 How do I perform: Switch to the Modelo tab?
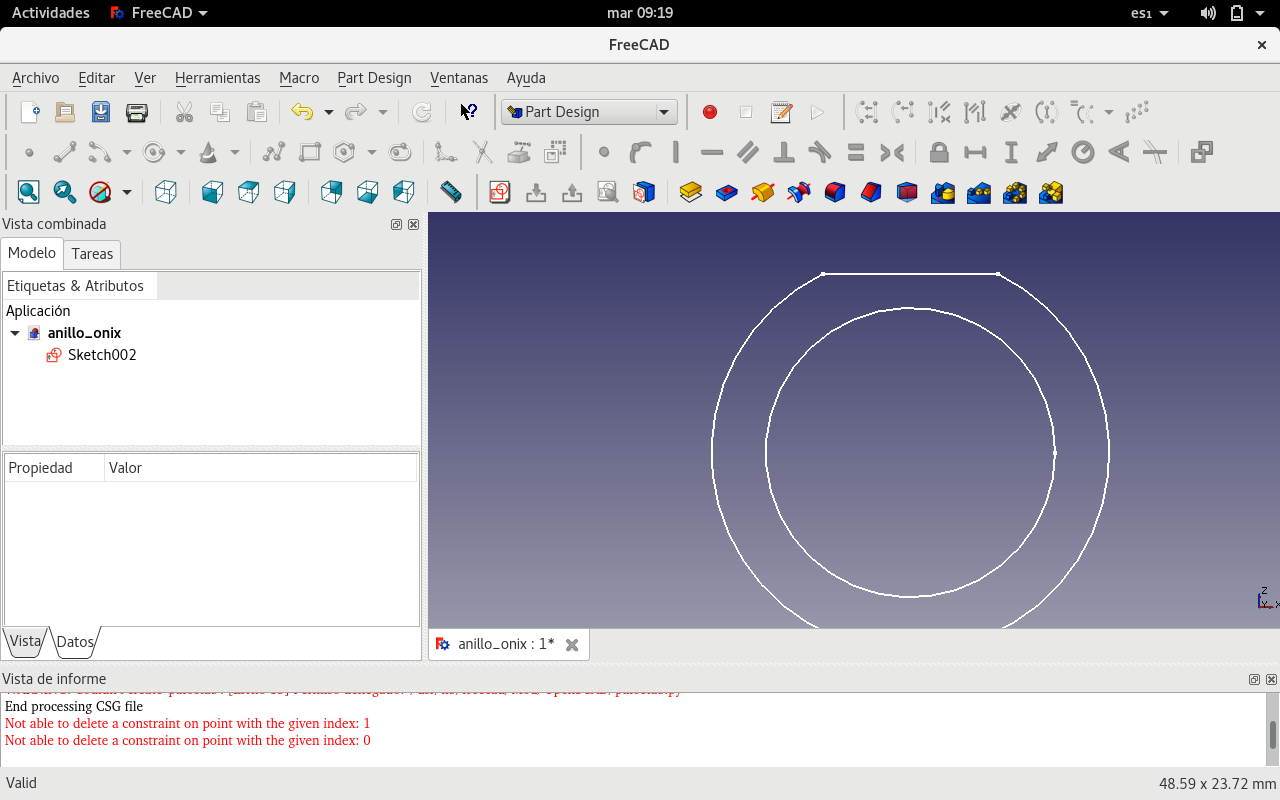pyautogui.click(x=32, y=253)
